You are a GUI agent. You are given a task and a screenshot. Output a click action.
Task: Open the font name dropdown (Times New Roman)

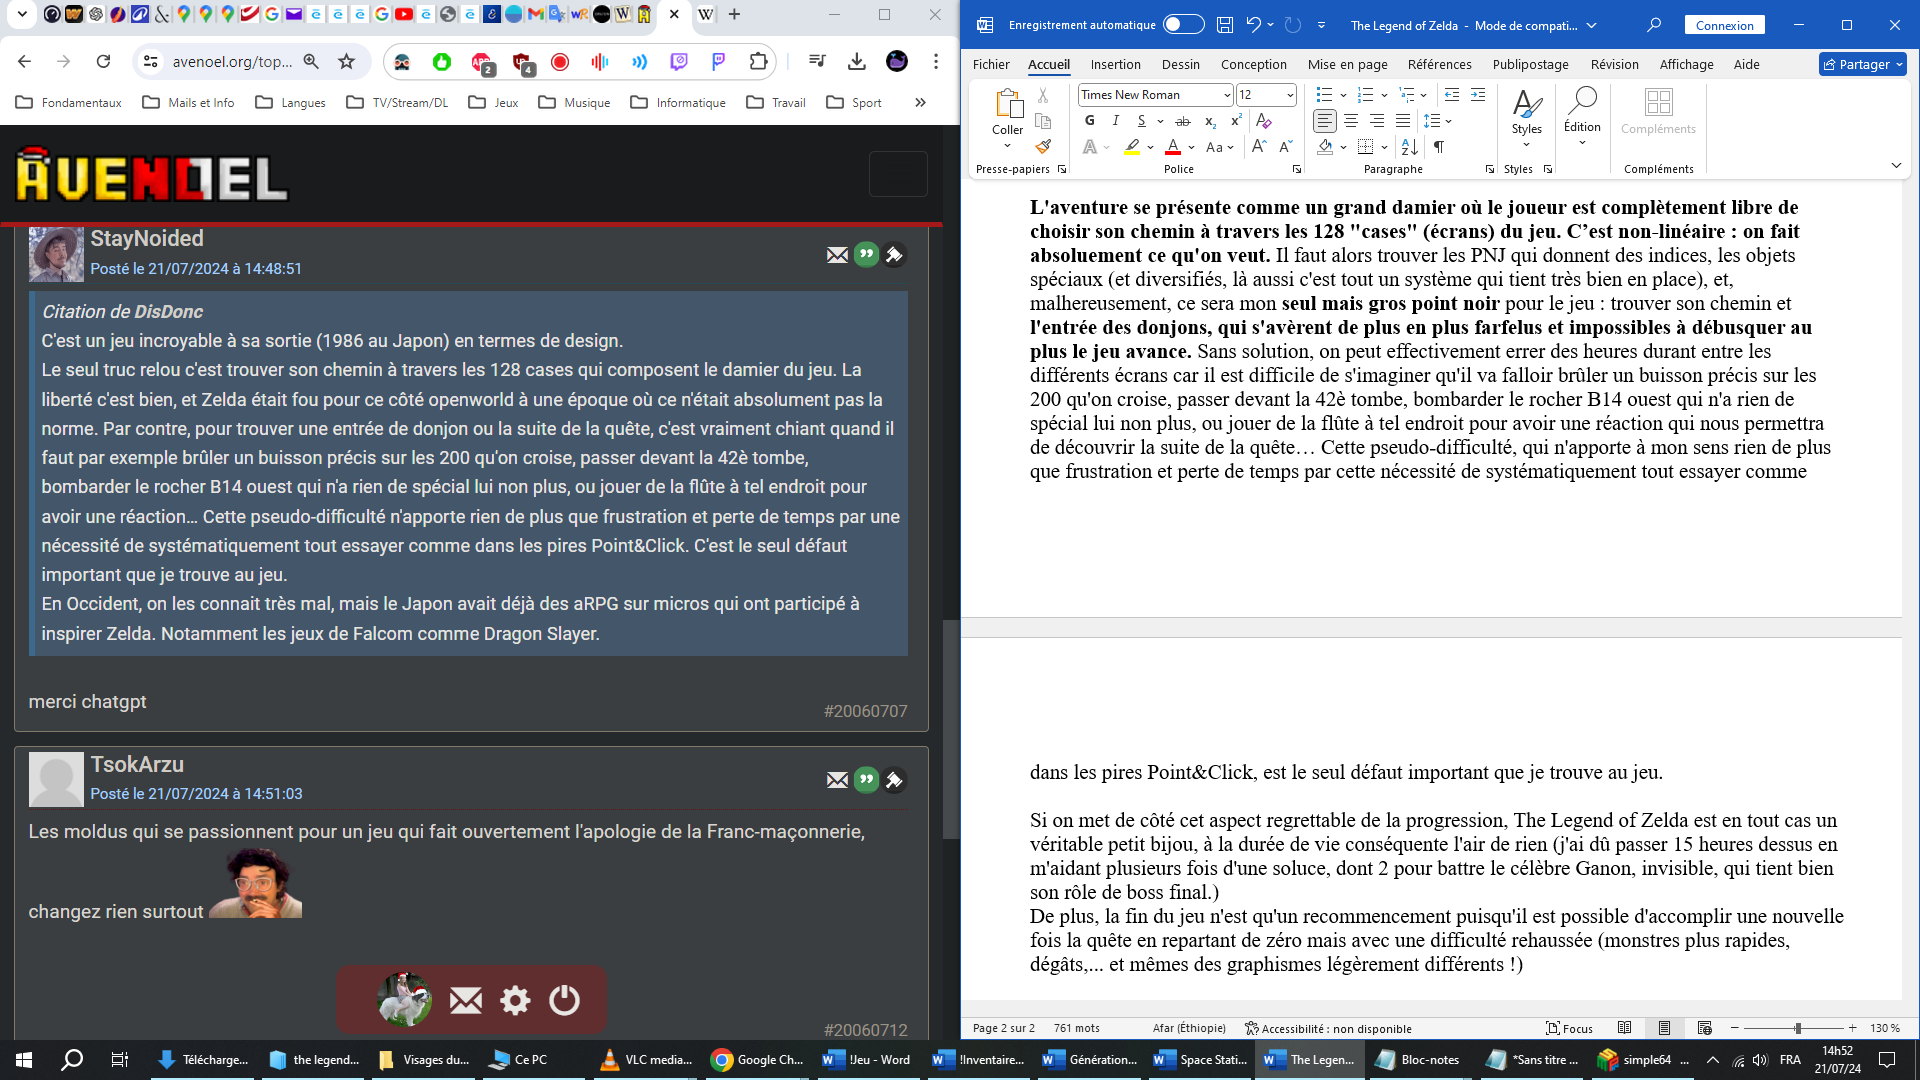point(1227,95)
